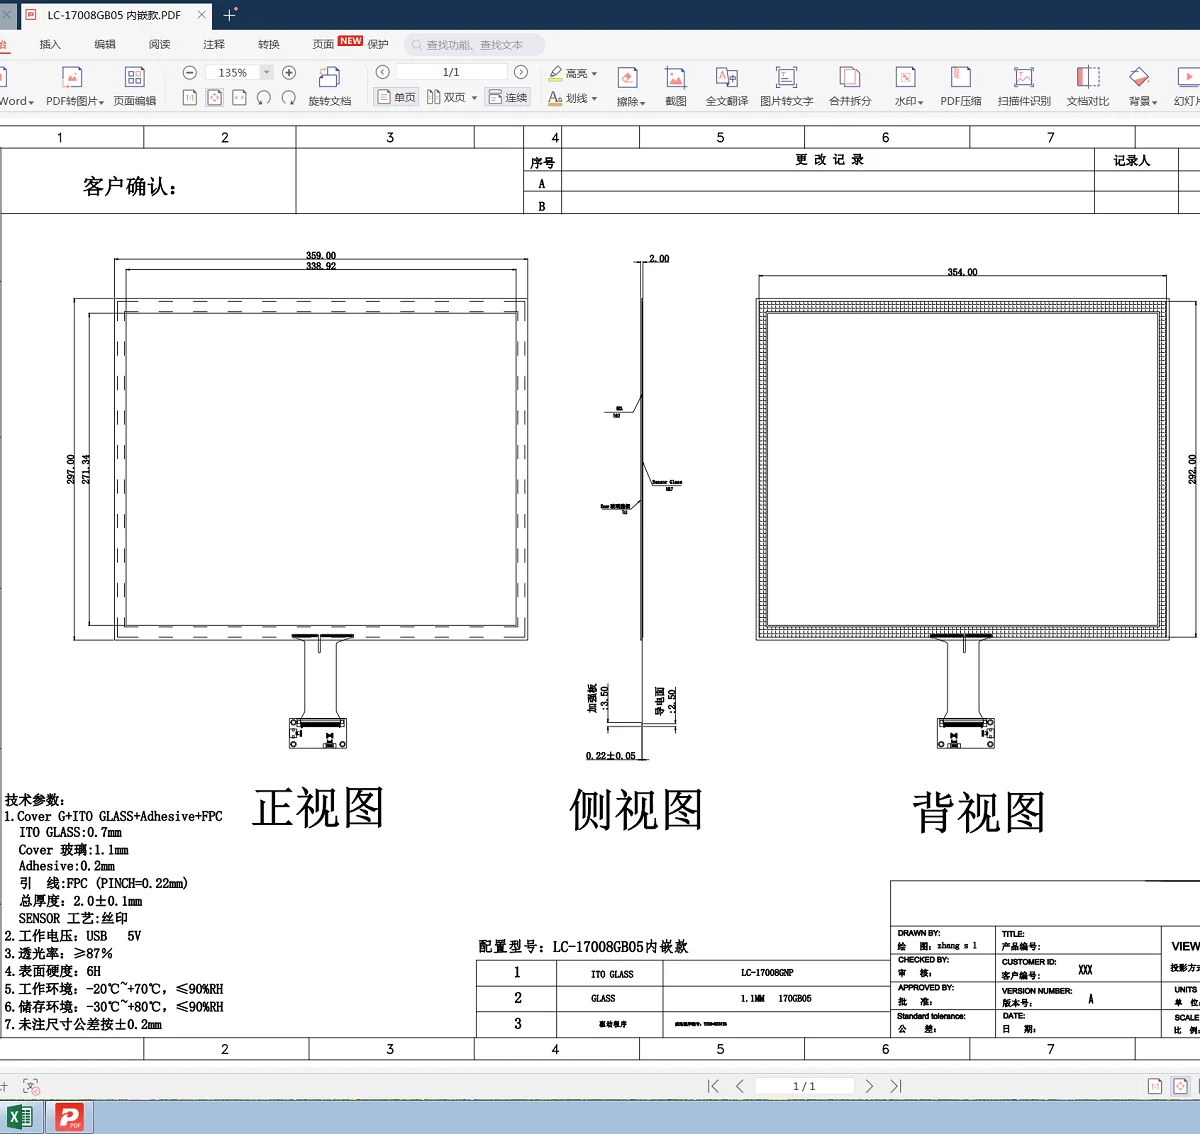
Task: Click search 查找功能 input field
Action: (475, 45)
